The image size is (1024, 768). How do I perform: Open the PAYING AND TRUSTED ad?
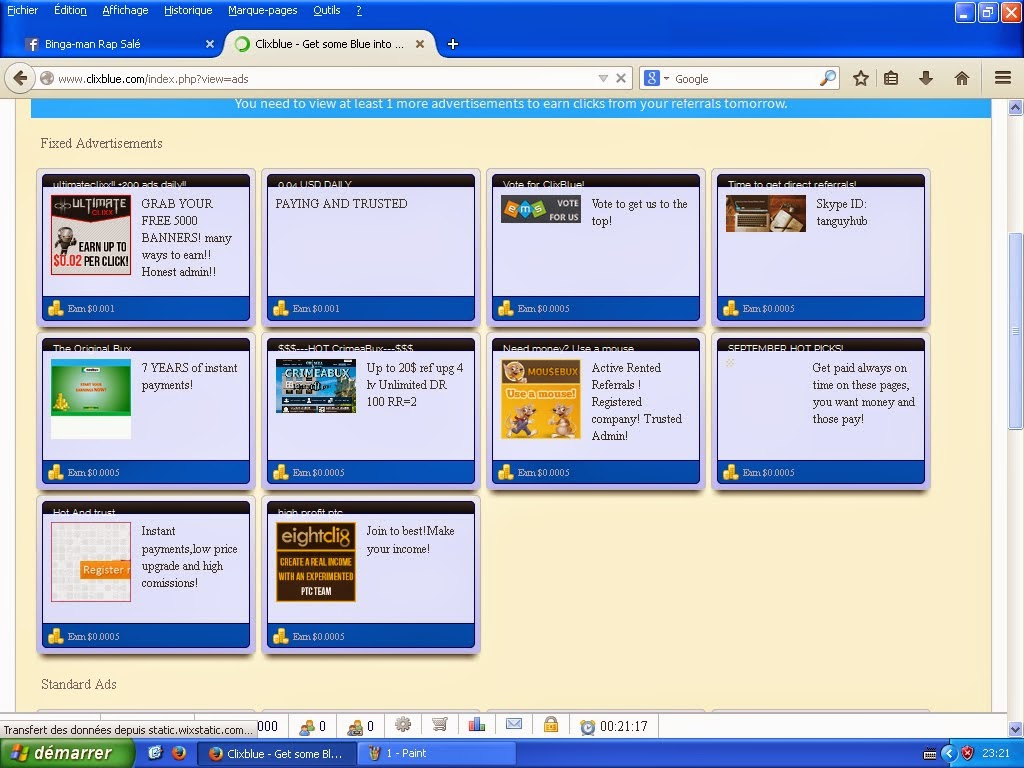click(x=341, y=204)
